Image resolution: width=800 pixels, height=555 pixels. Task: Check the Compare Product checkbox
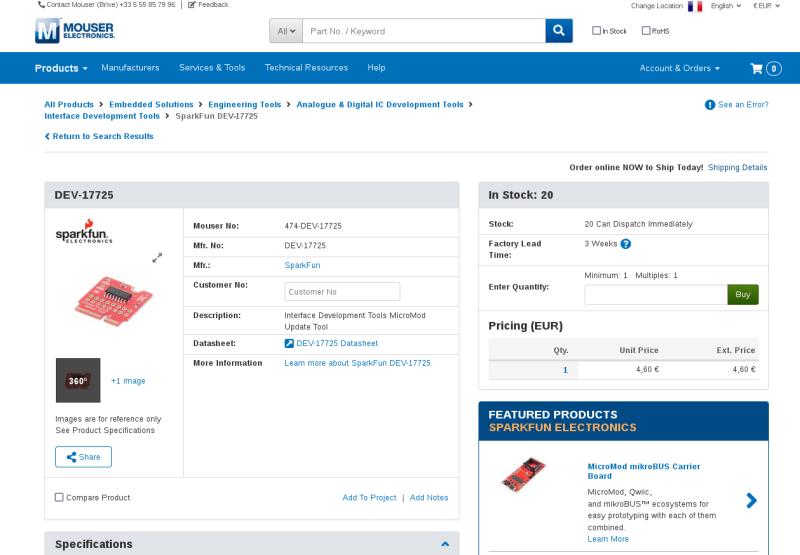coord(59,497)
